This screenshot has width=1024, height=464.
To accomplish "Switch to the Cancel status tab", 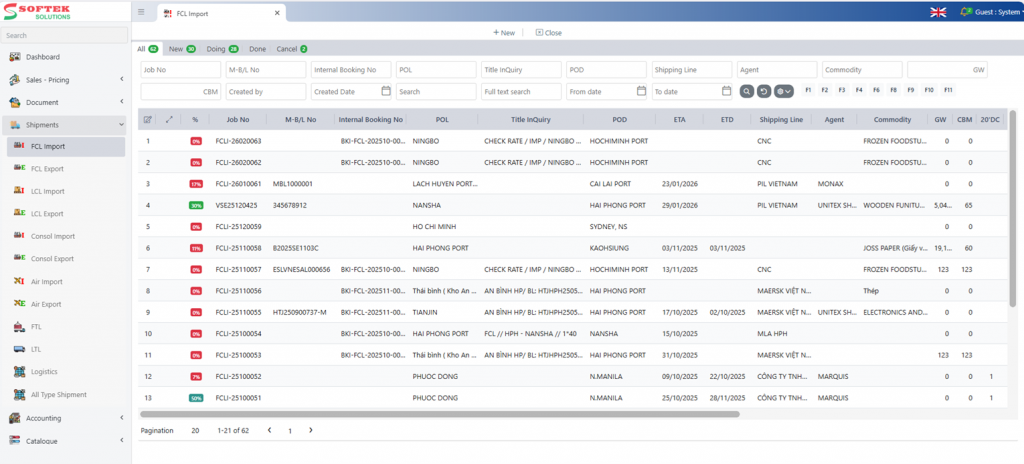I will [291, 48].
